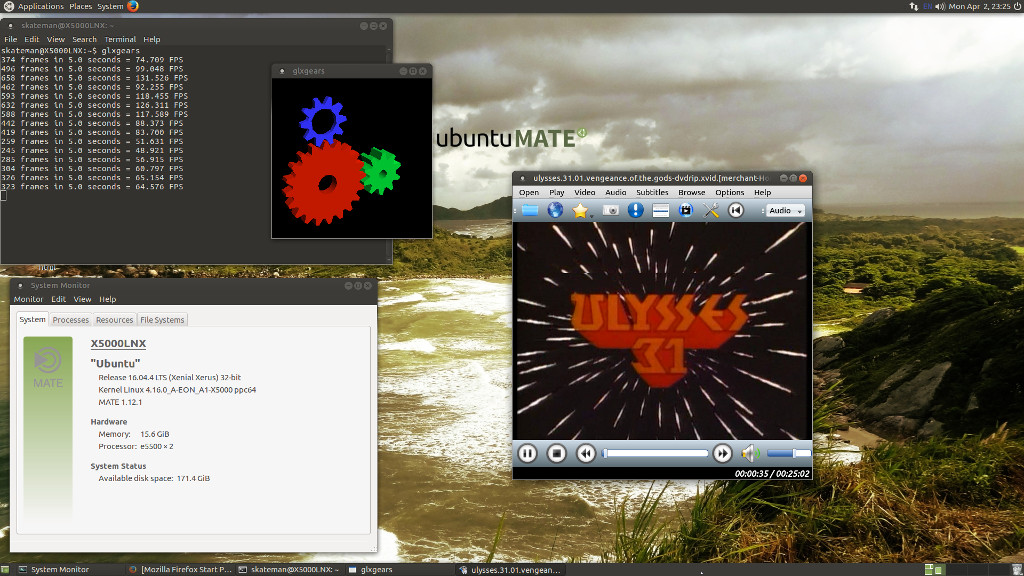
Task: Open the Video menu in SMPlayer
Action: tap(584, 193)
